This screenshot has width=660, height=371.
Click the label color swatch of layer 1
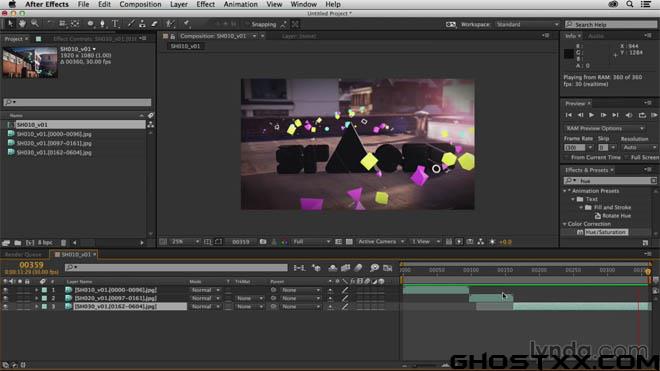44,290
